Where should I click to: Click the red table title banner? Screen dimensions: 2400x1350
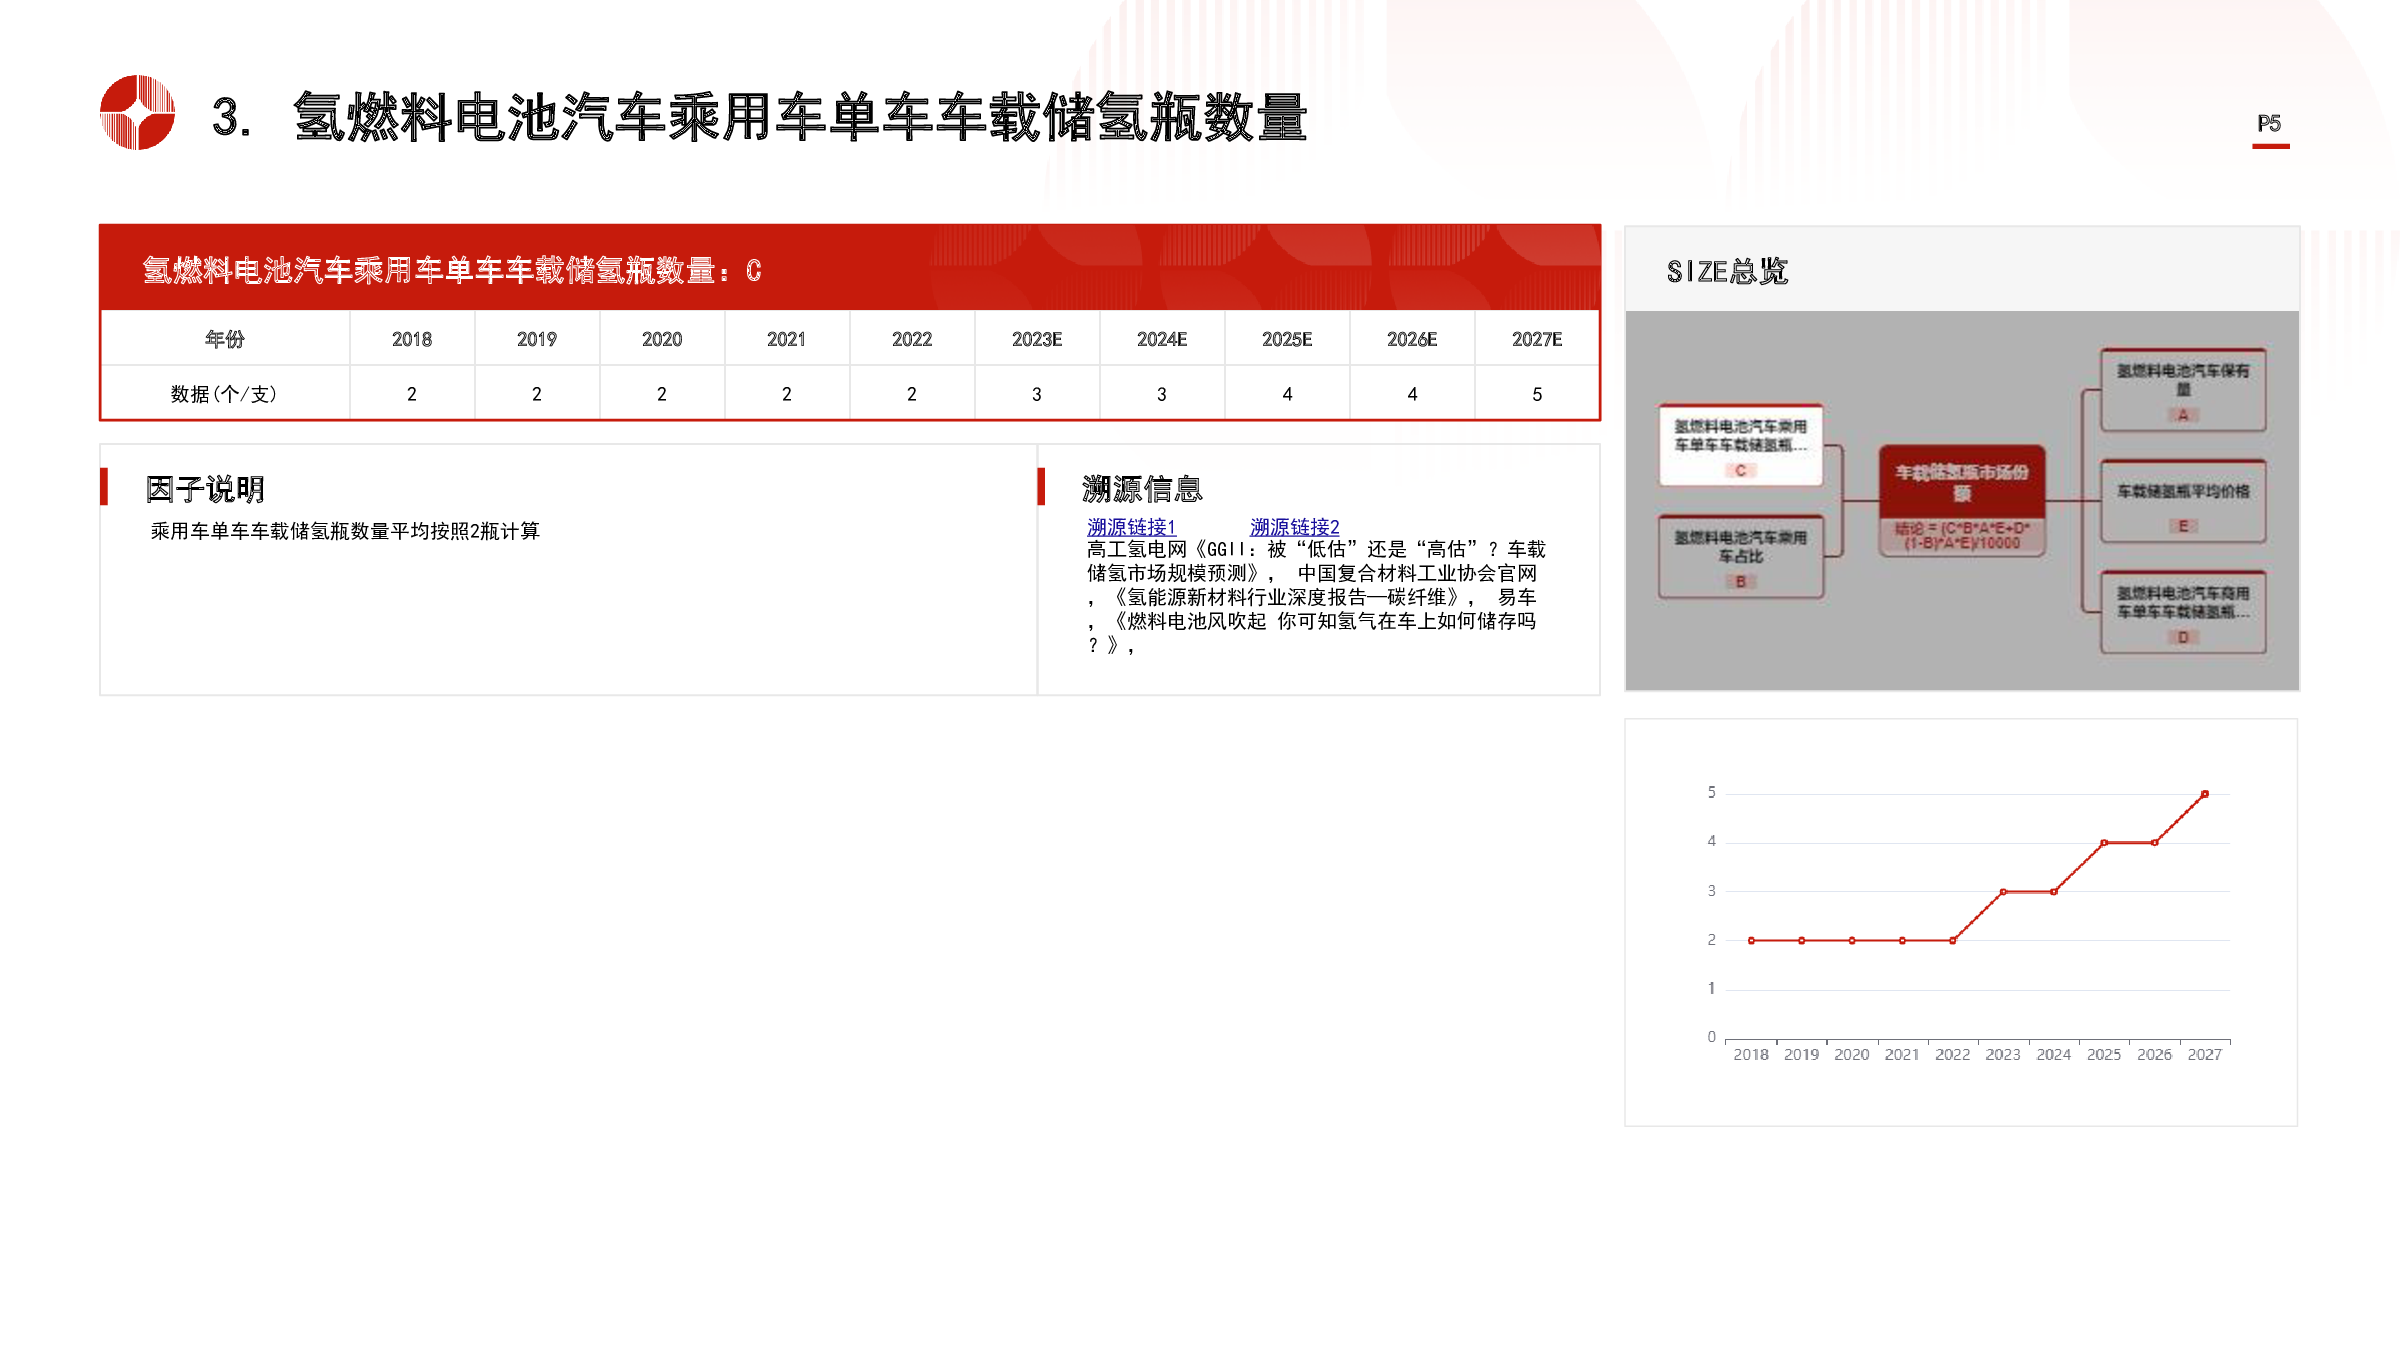(850, 268)
